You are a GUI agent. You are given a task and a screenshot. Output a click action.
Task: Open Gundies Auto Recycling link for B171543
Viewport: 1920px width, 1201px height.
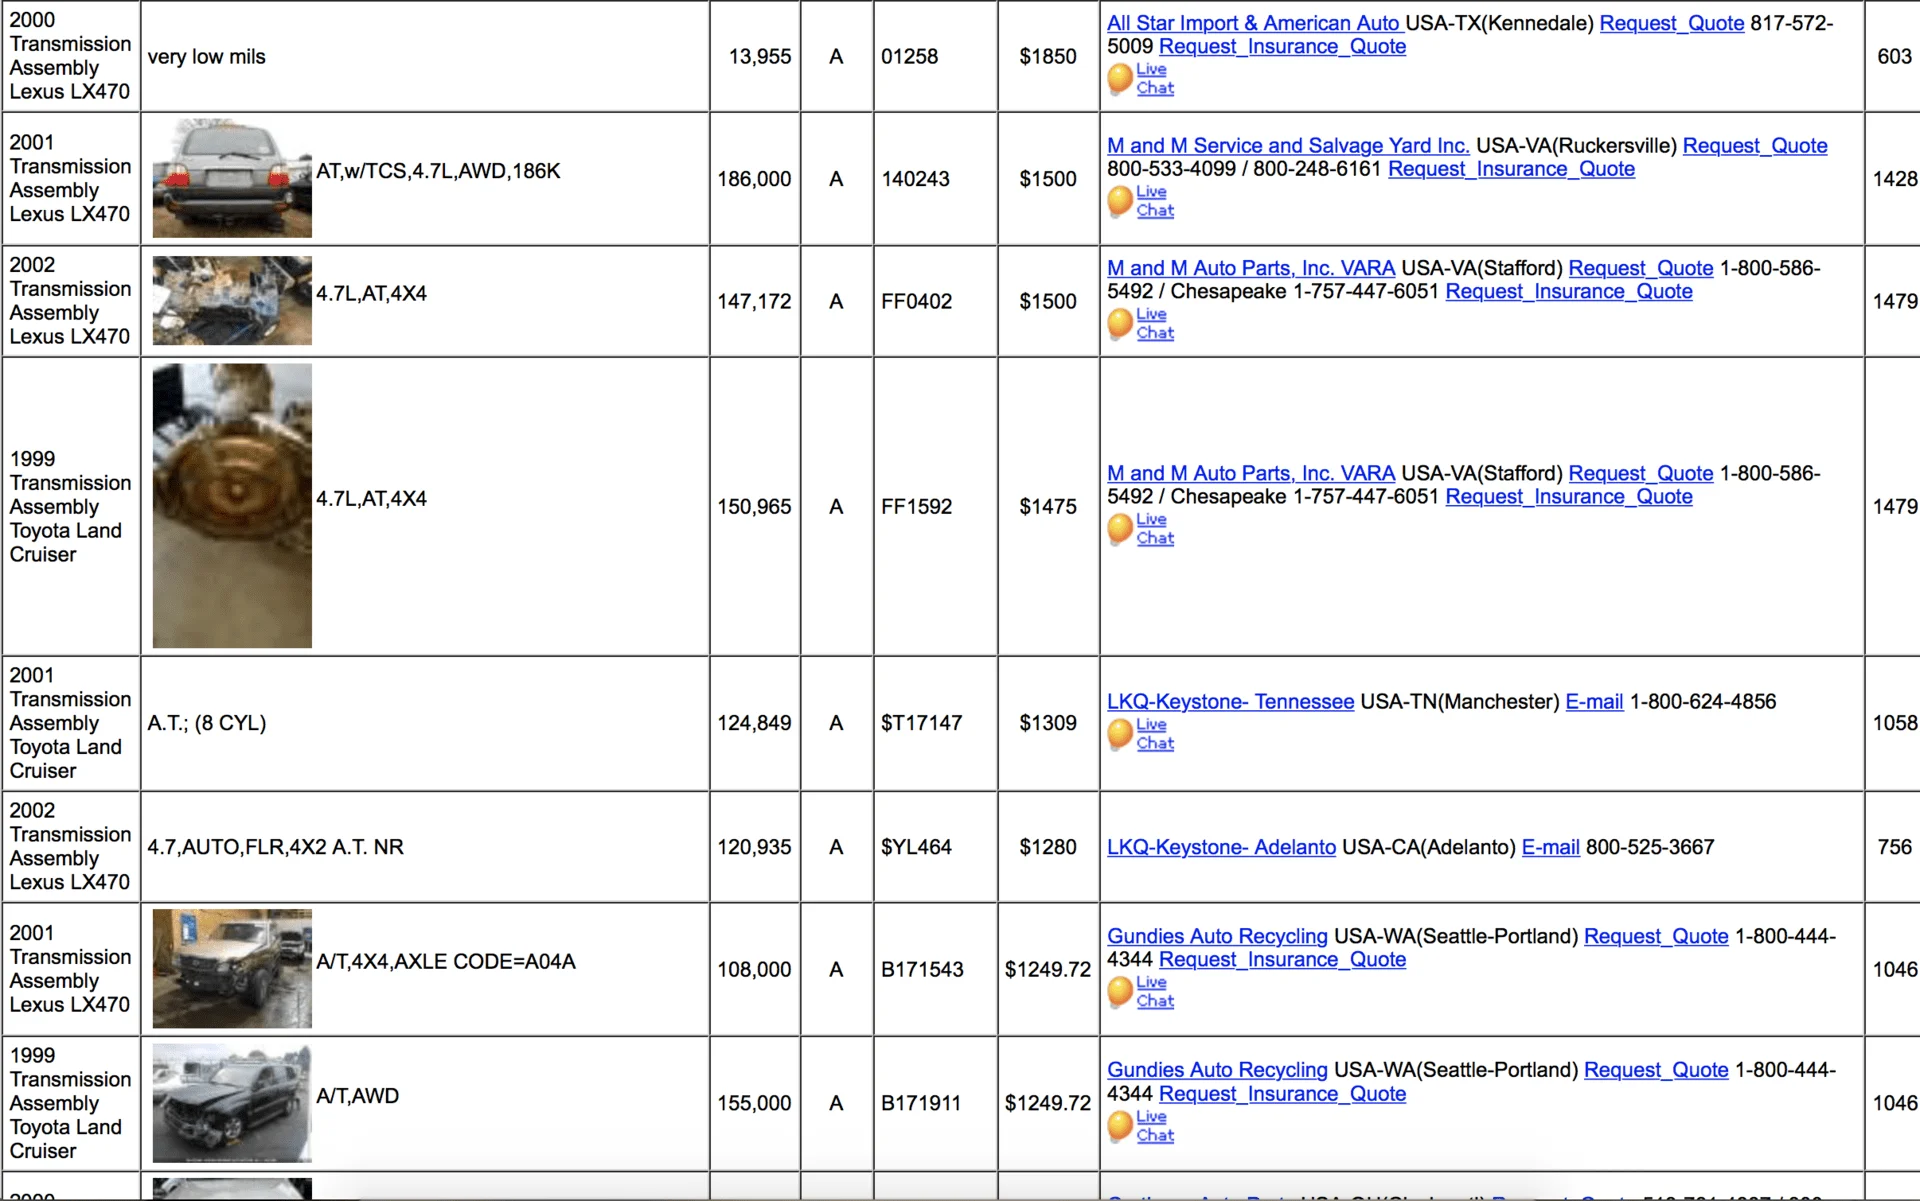point(1217,936)
